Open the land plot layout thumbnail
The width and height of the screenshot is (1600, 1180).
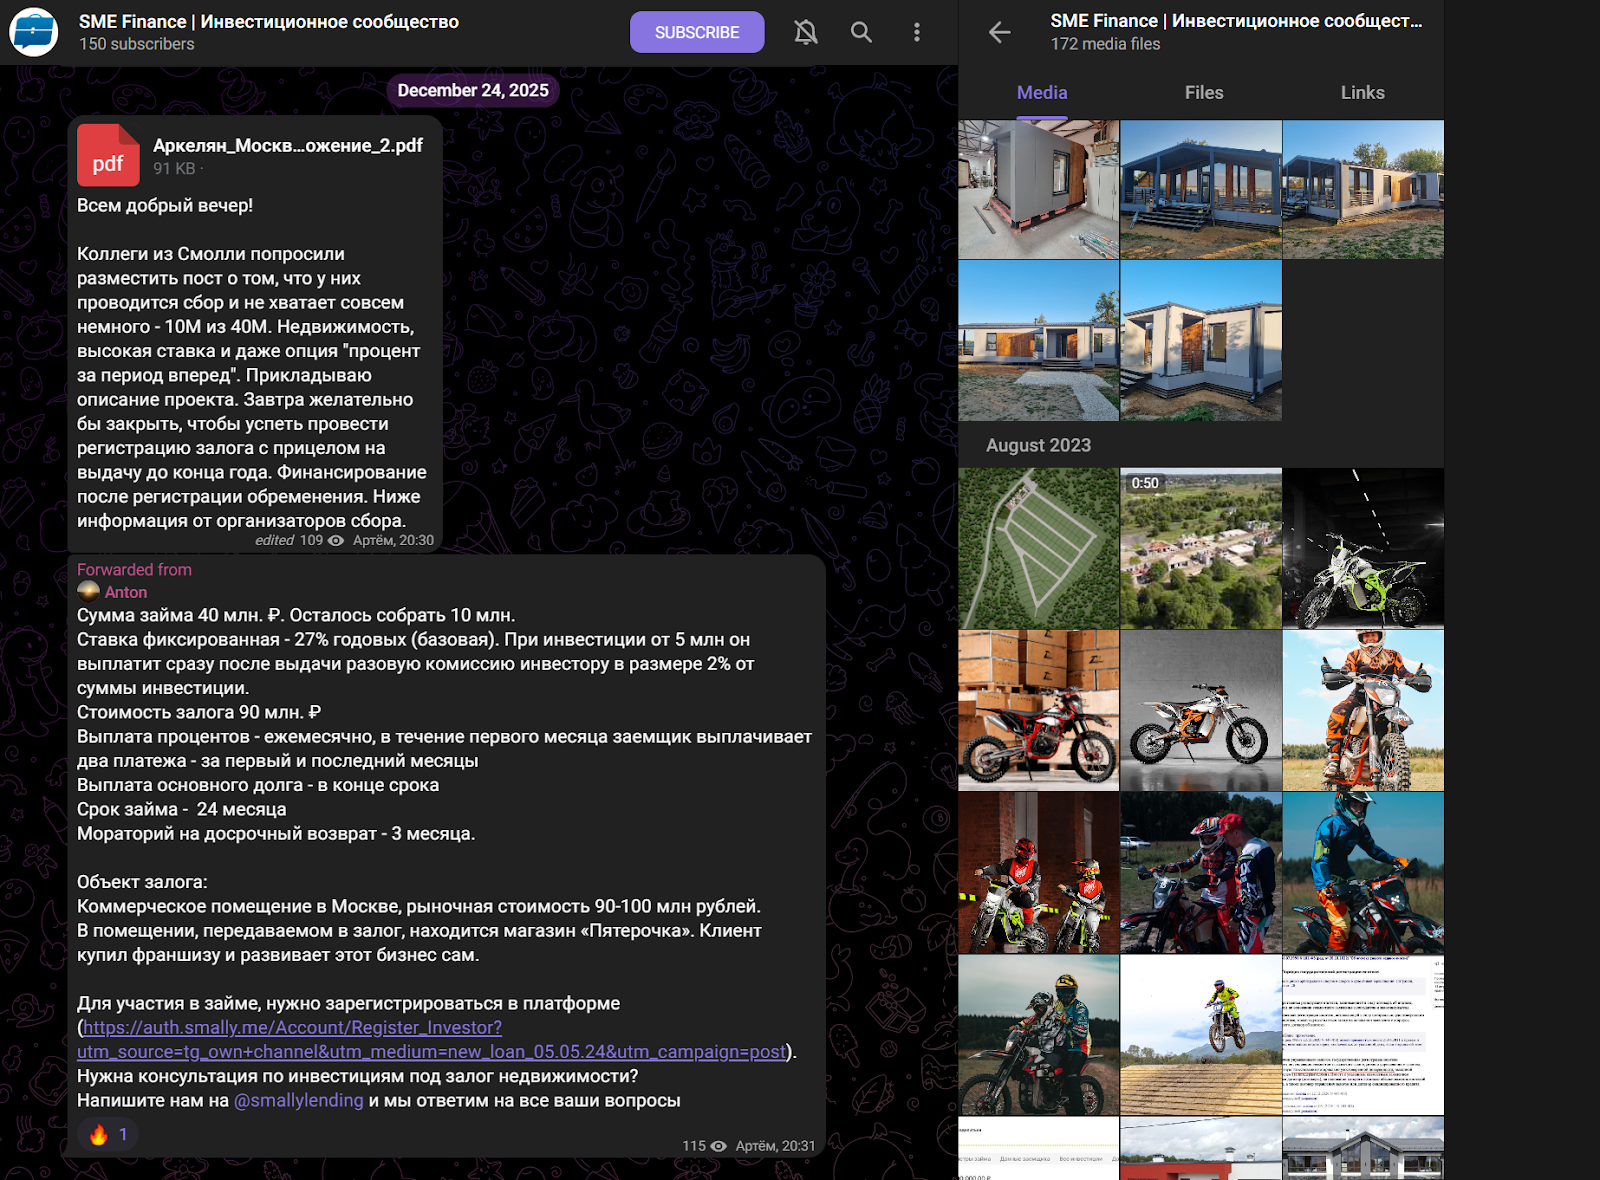pyautogui.click(x=1038, y=548)
